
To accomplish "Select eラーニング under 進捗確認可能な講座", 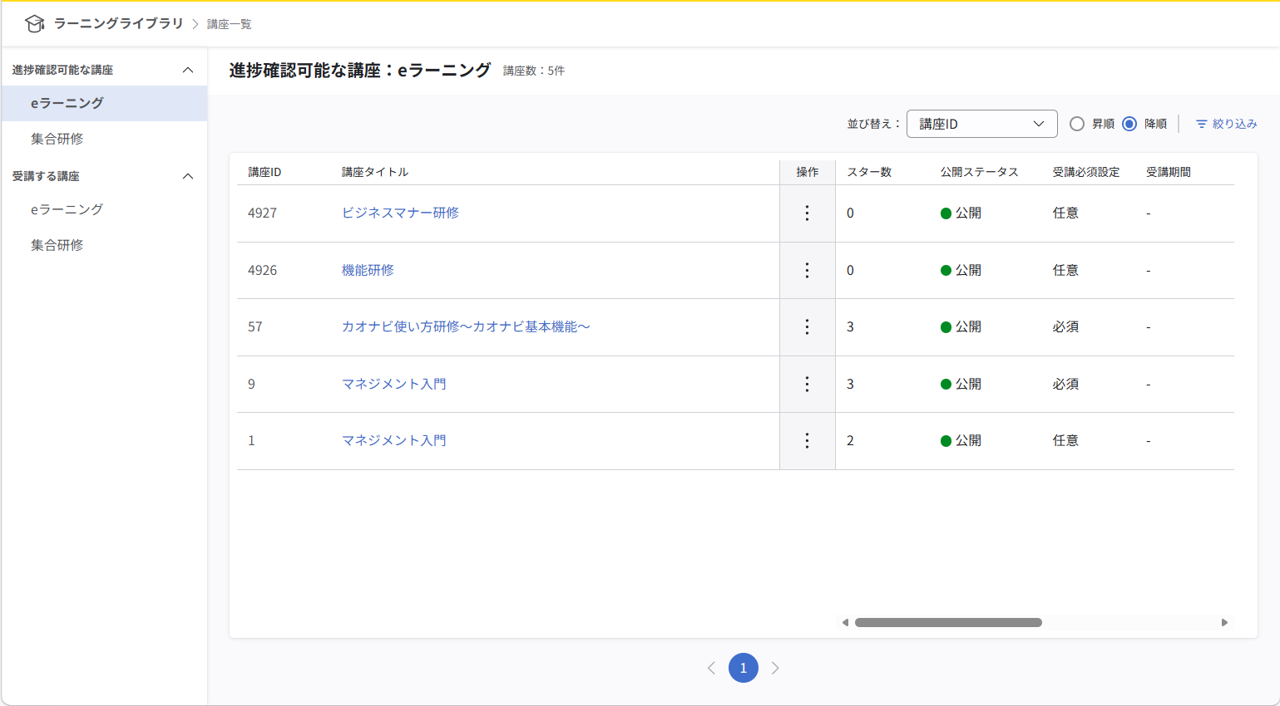I will 104,103.
